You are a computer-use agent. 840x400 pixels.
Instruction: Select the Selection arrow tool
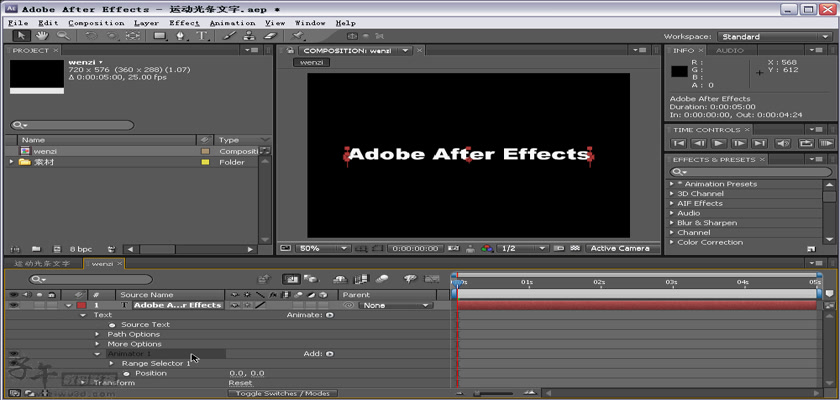(21, 36)
